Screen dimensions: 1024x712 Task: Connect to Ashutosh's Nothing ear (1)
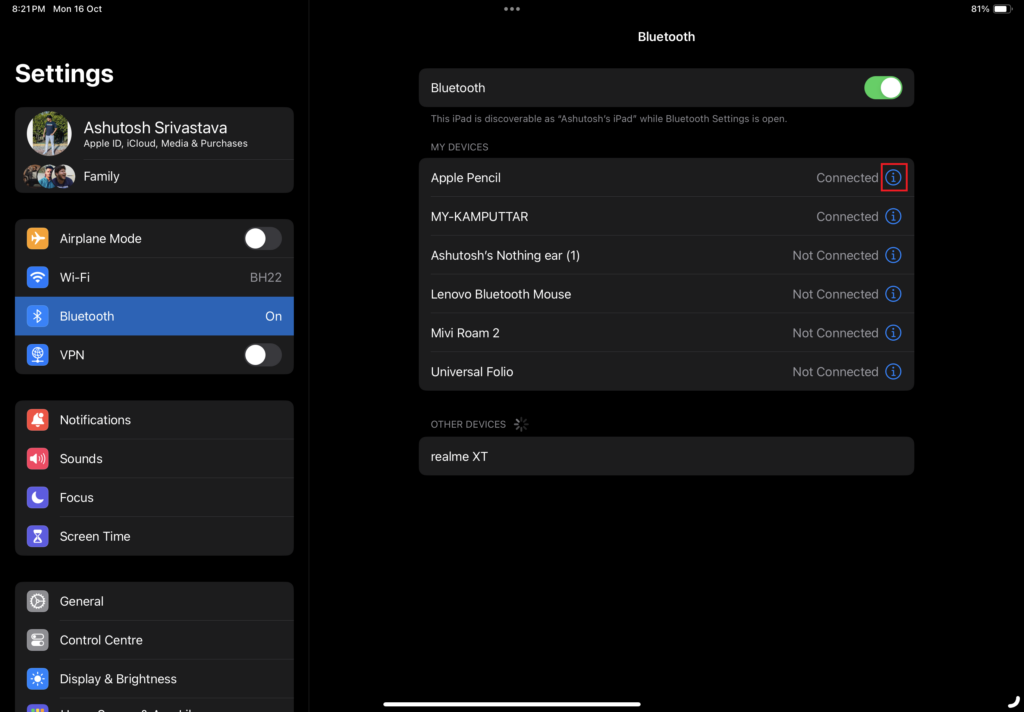(x=666, y=255)
